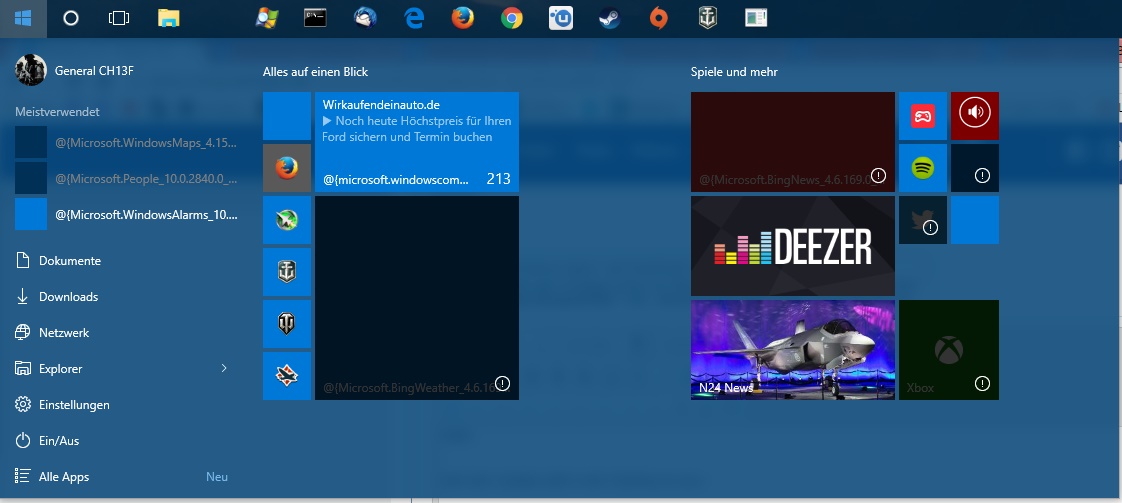This screenshot has height=503, width=1122.
Task: Click the Windows Start button in the taskbar
Action: point(23,19)
